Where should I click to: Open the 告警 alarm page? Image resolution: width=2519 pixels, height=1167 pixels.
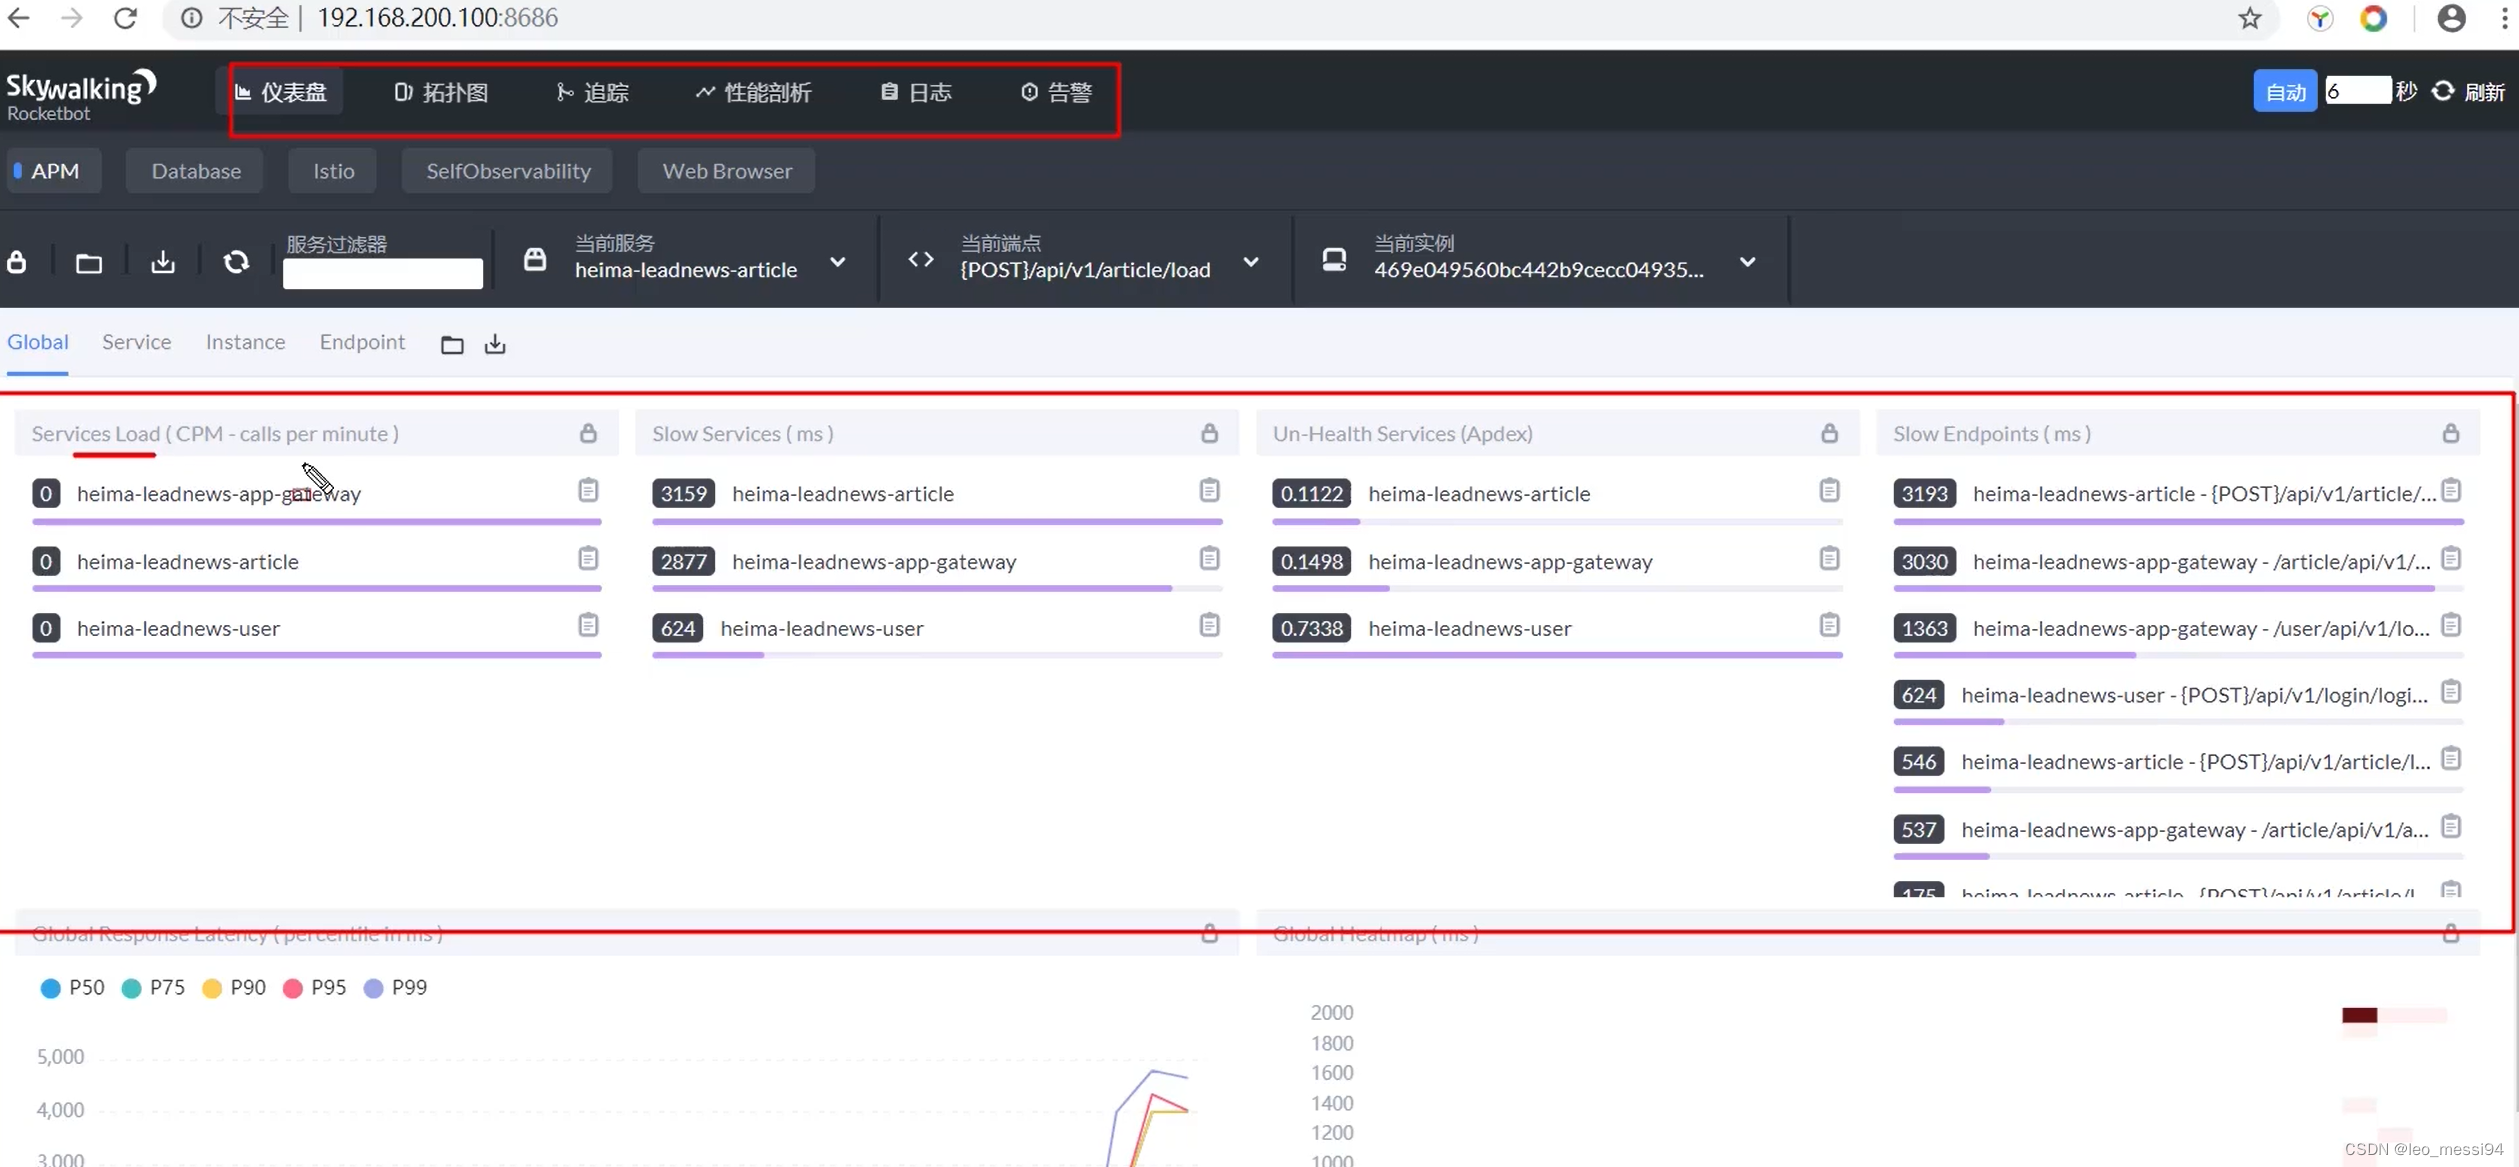(1057, 92)
